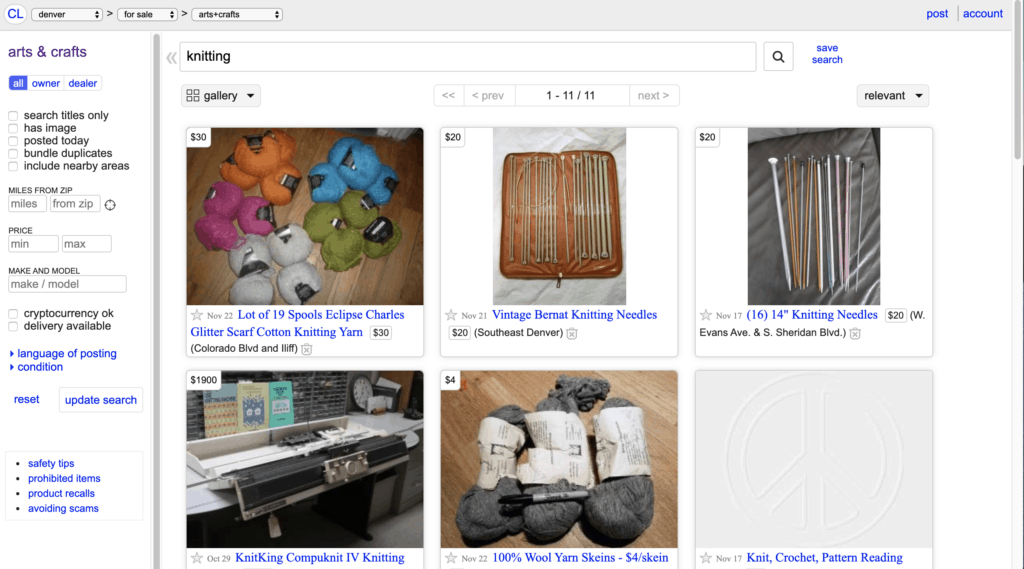Click the knitting search query field

click(x=468, y=56)
